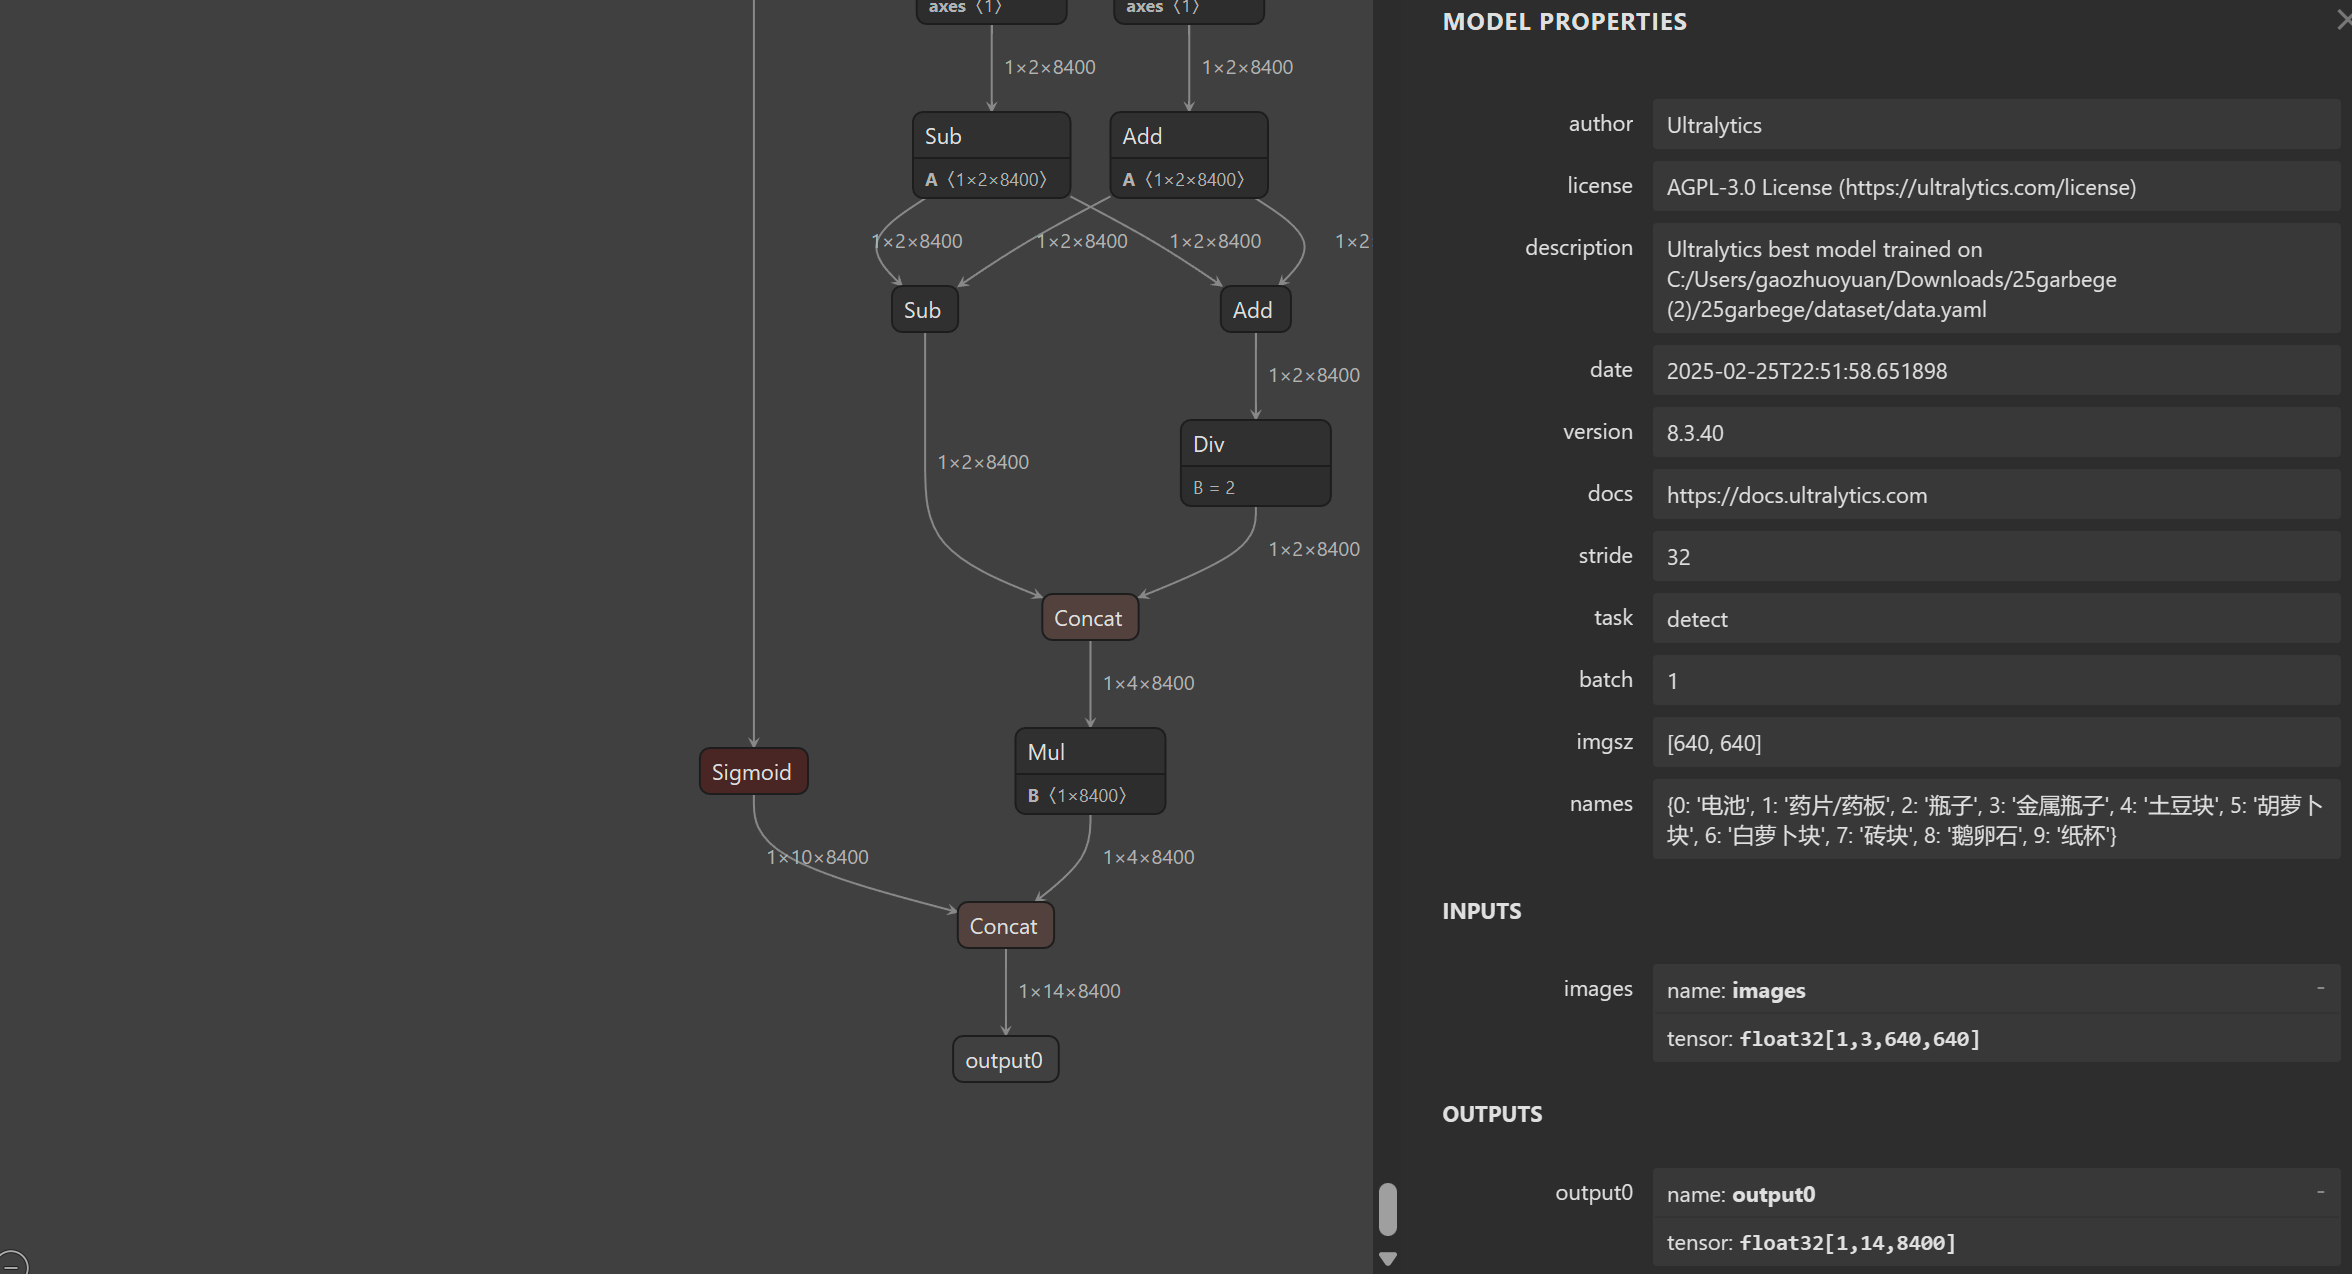Select the Mul node
The image size is (2352, 1274).
(x=1088, y=752)
